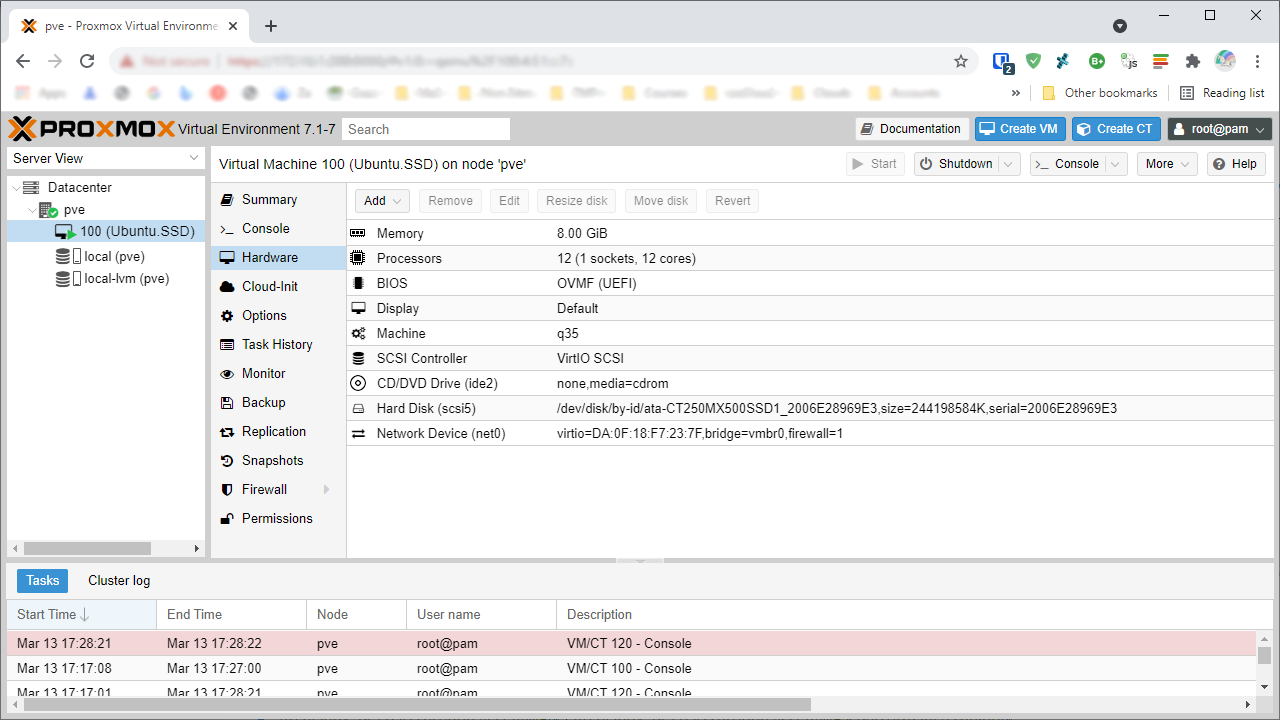This screenshot has width=1280, height=720.
Task: Switch to the Cluster log tab
Action: (x=119, y=580)
